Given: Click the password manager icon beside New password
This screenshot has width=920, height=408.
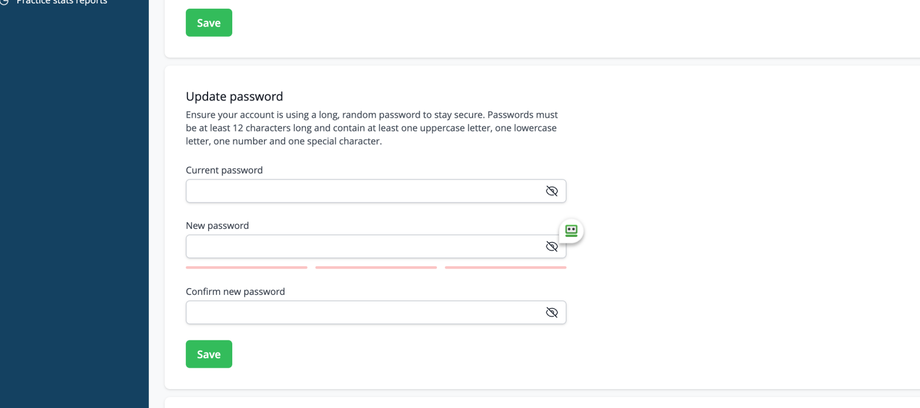Looking at the screenshot, I should pyautogui.click(x=571, y=231).
